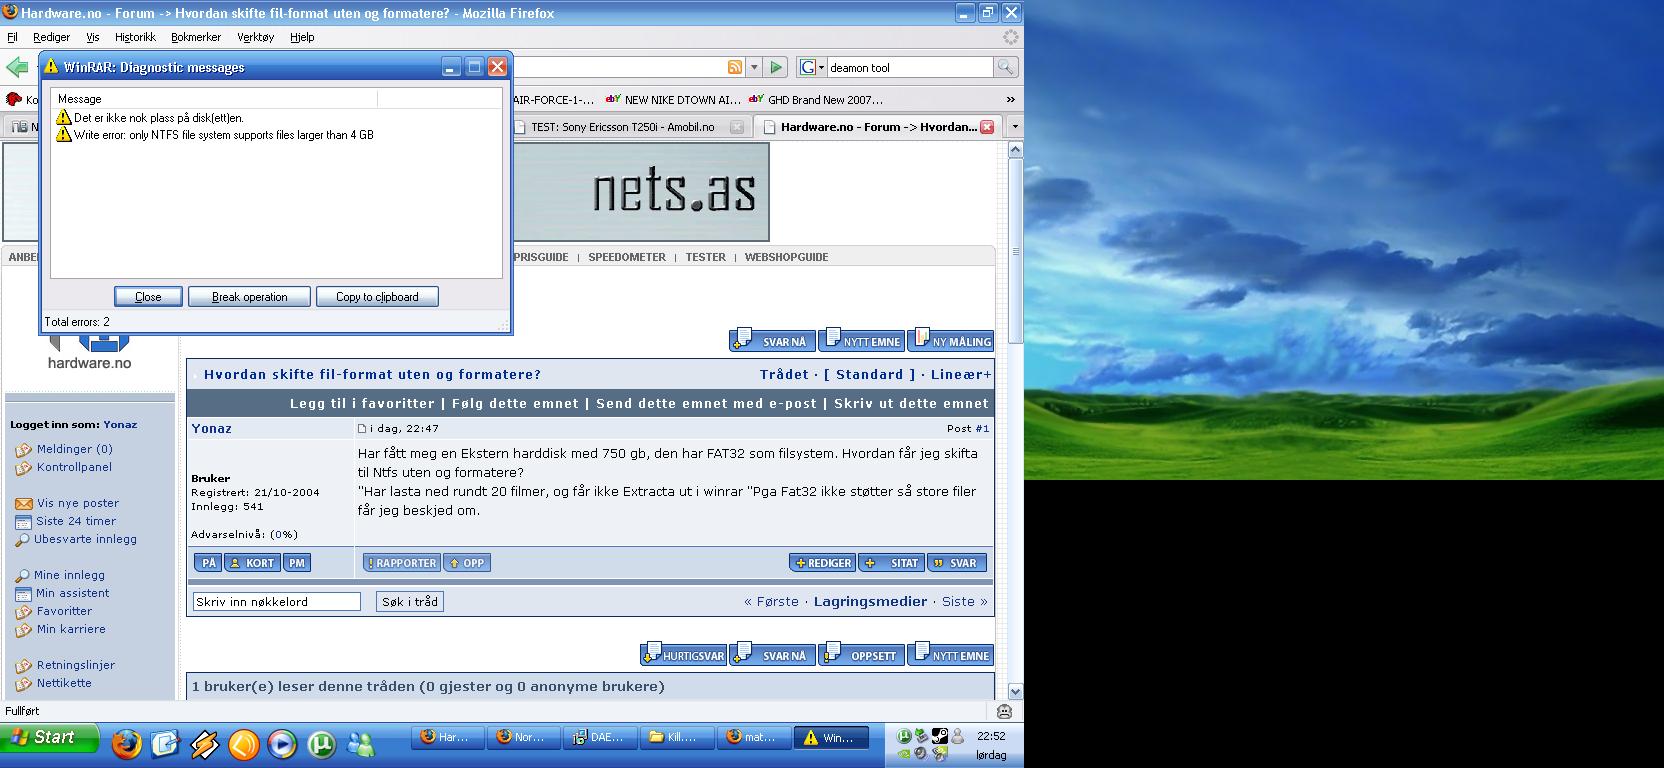Open the GHD Brand New 2007 bookmark
The width and height of the screenshot is (1664, 768).
point(816,100)
